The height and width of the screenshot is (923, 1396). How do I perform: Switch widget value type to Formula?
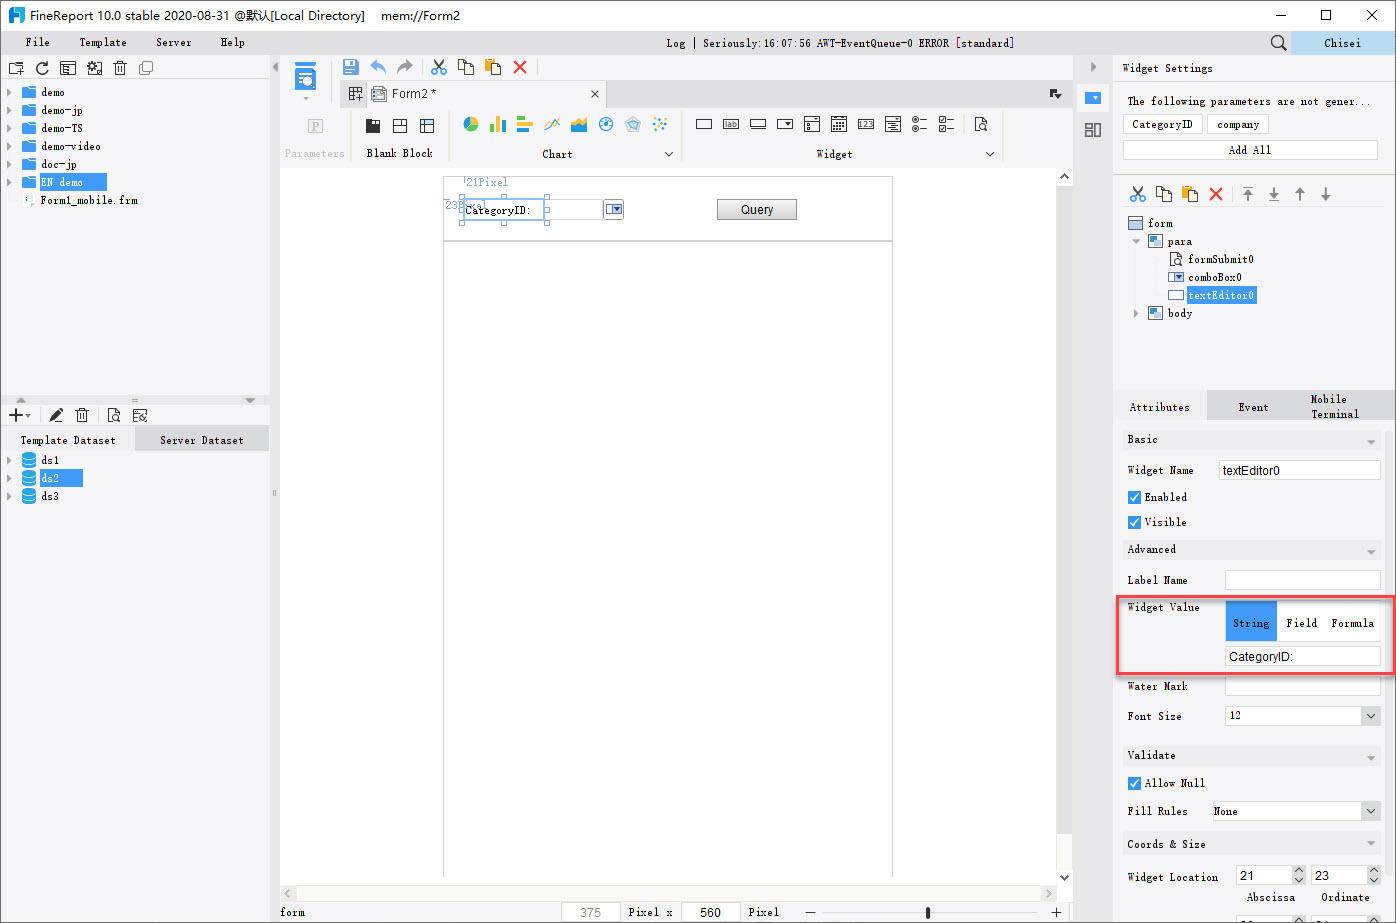1353,622
